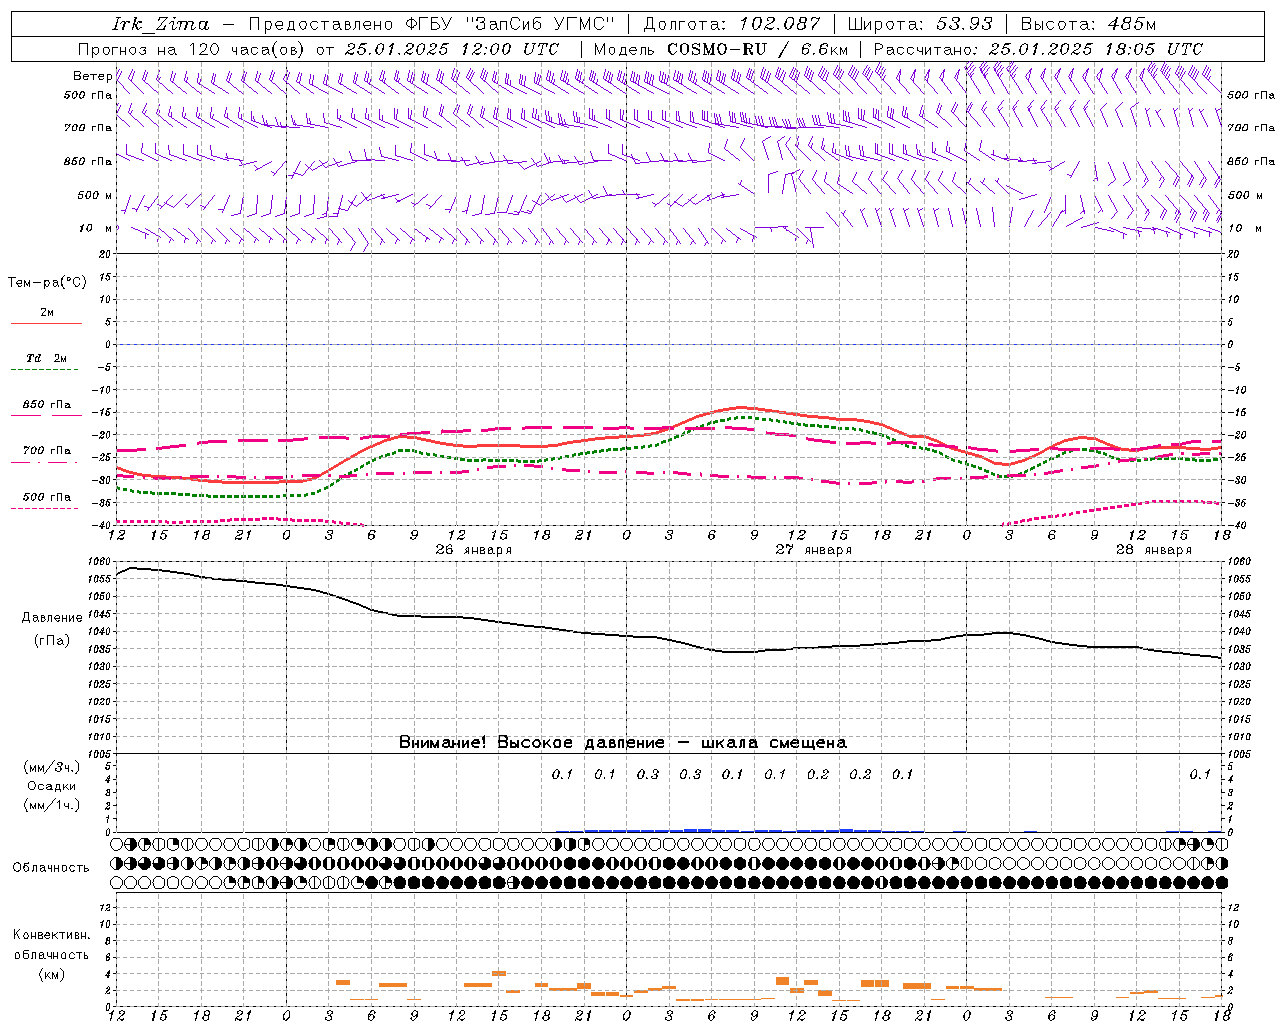Image resolution: width=1280 pixels, height=1024 pixels.
Task: Select the (гПа) pressure unit label
Action: pos(52,641)
